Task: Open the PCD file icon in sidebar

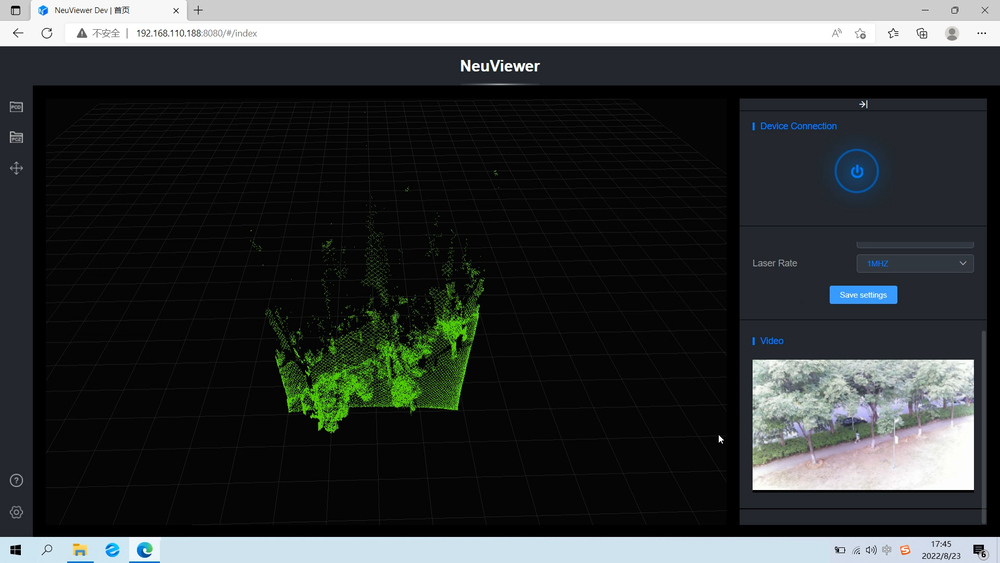Action: [x=17, y=106]
